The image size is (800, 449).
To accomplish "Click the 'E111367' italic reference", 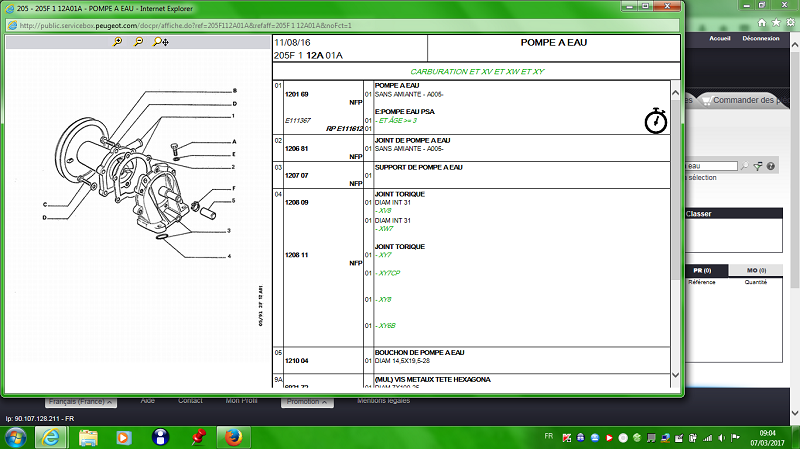I will click(x=298, y=121).
